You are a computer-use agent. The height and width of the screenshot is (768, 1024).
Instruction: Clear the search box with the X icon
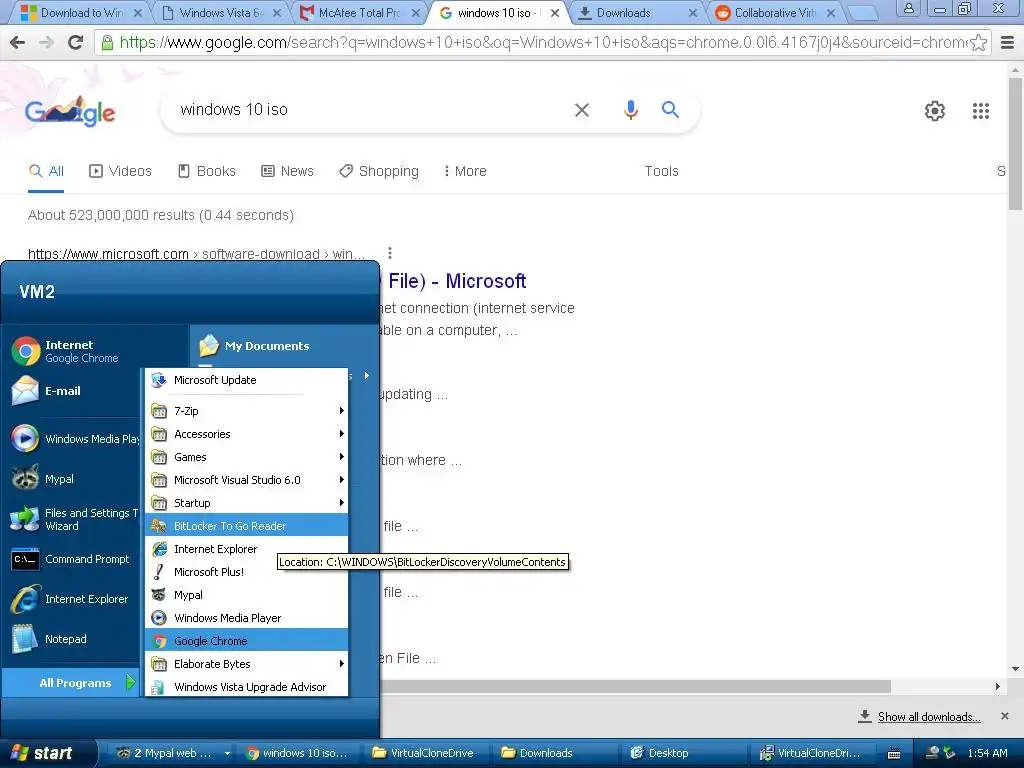coord(581,110)
